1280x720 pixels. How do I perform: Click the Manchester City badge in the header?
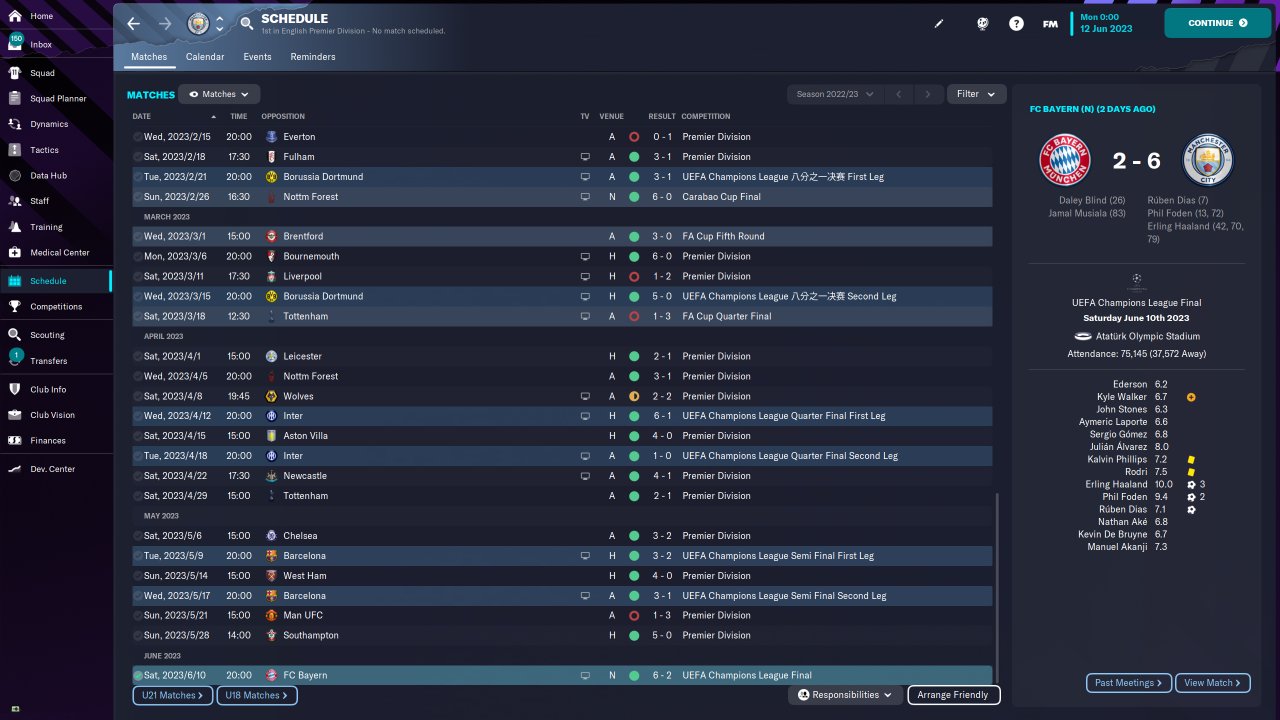(x=198, y=23)
